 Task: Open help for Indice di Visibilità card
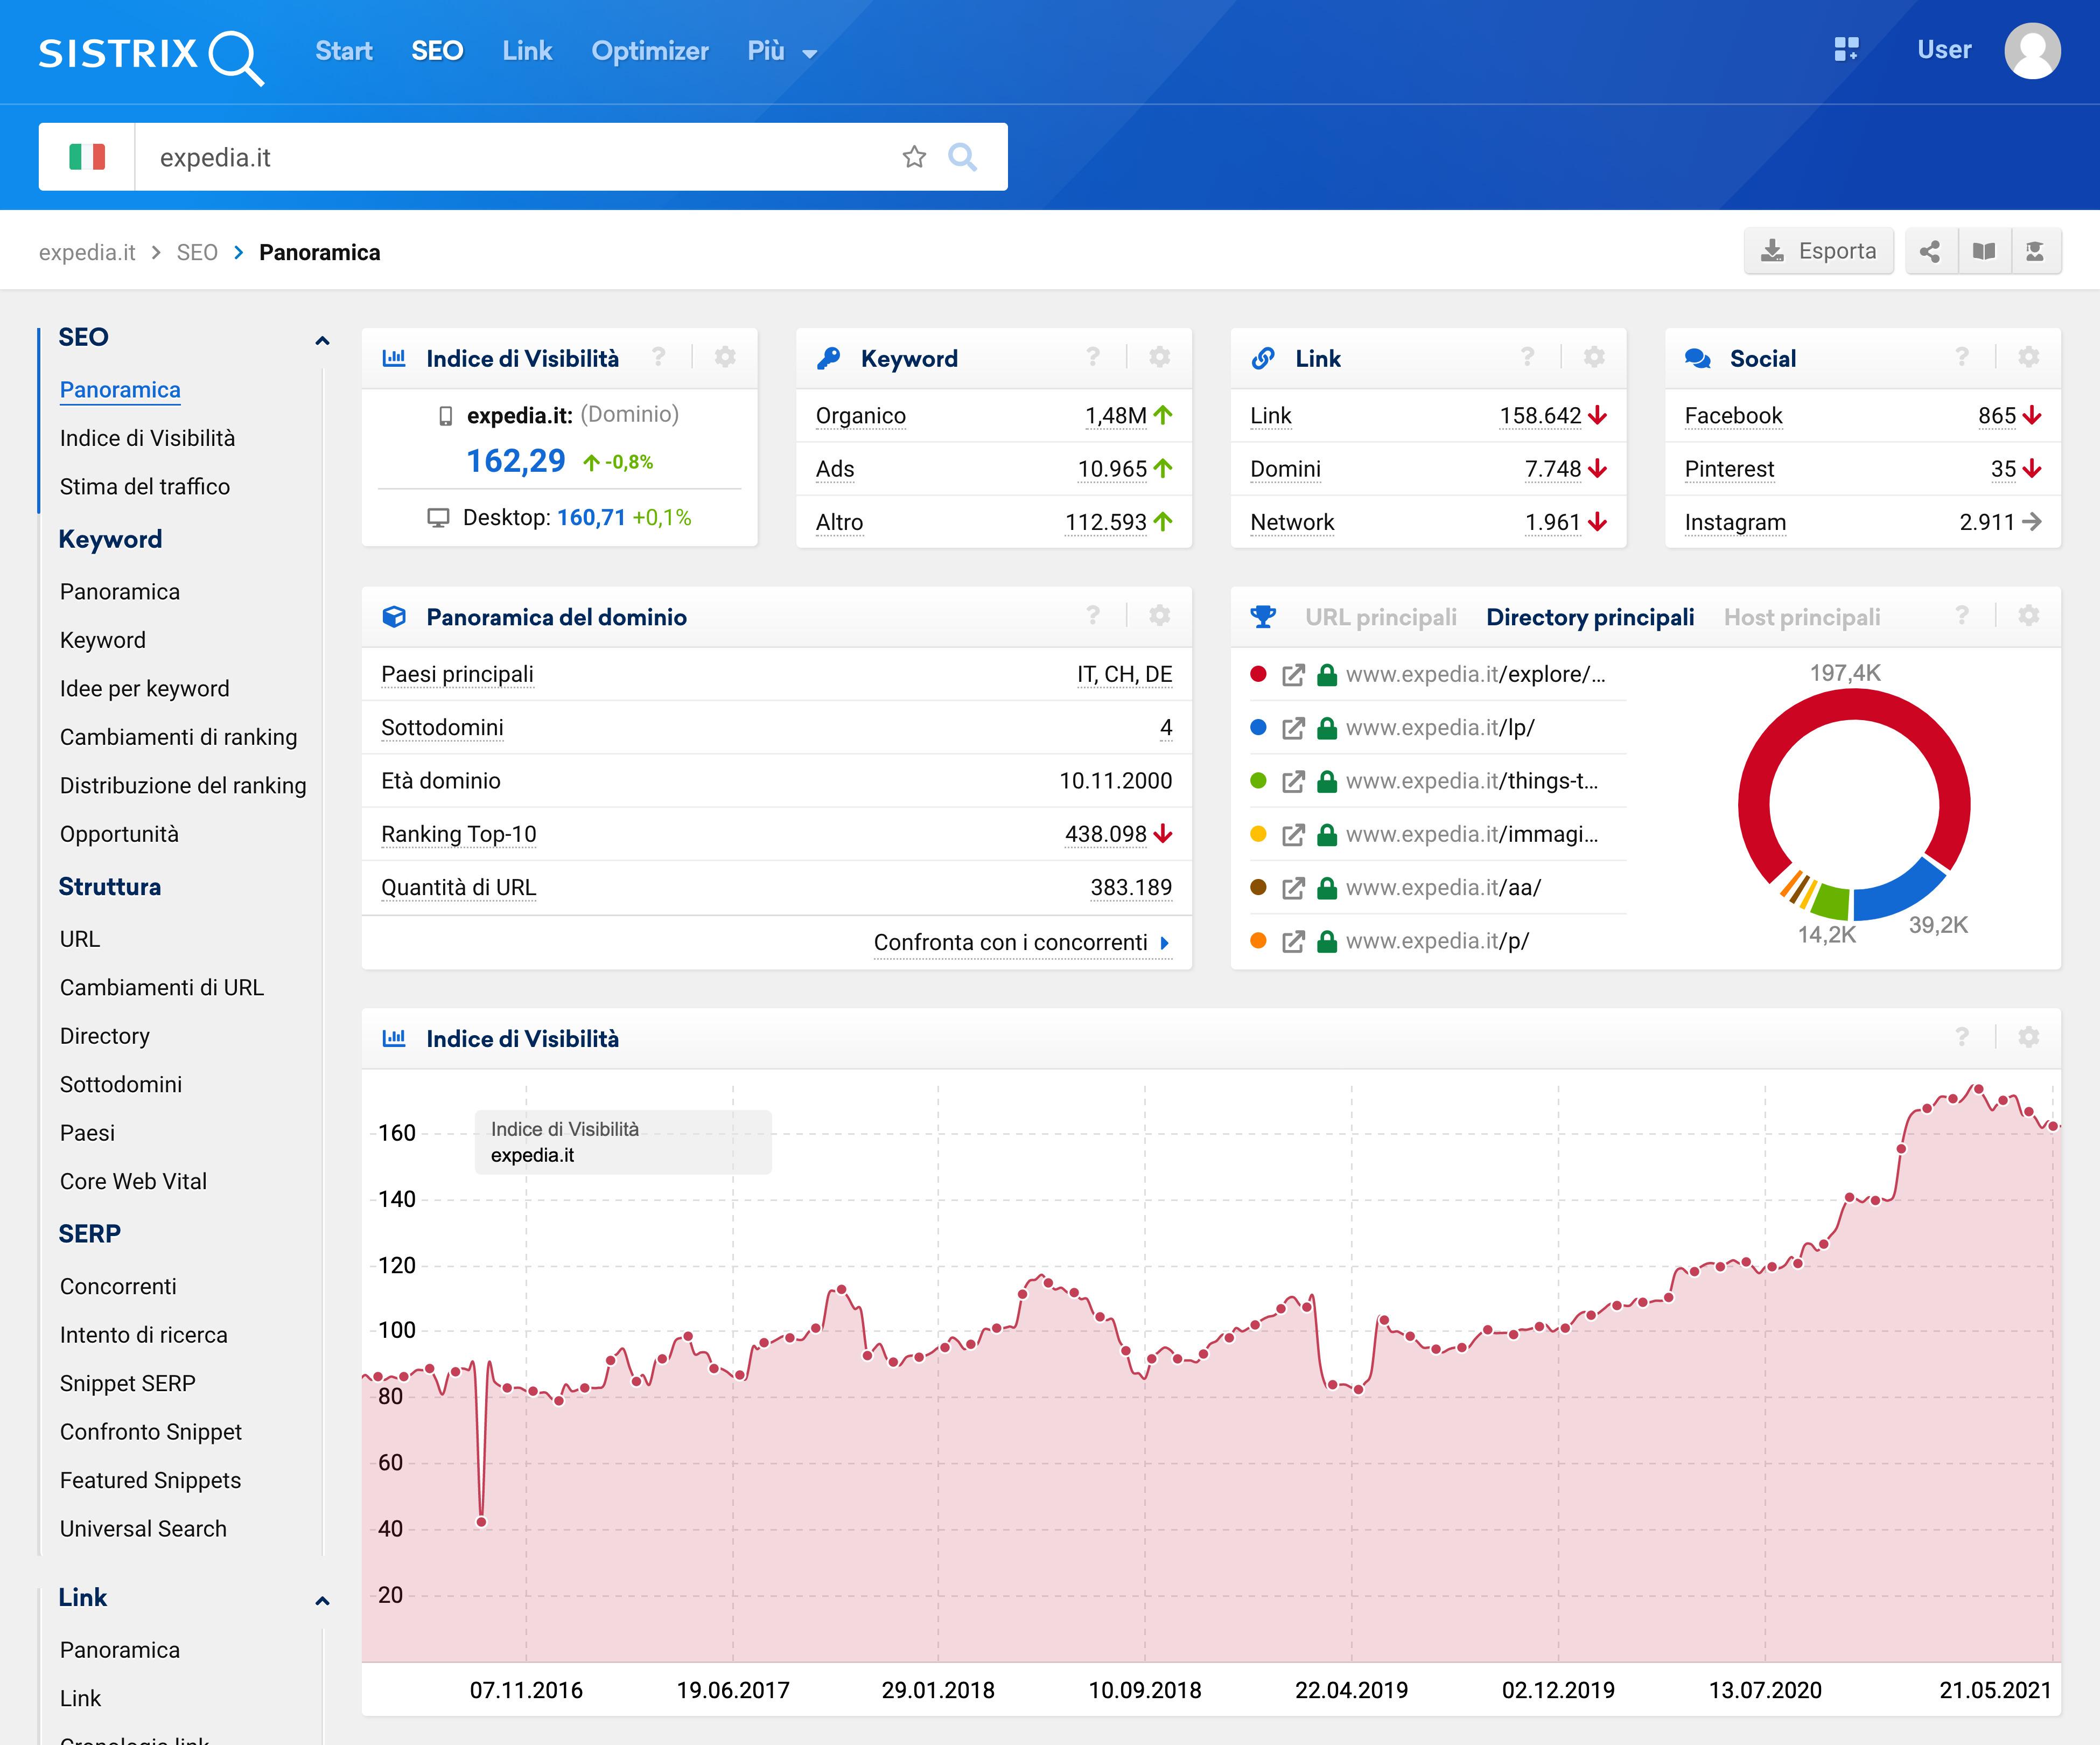pyautogui.click(x=658, y=357)
